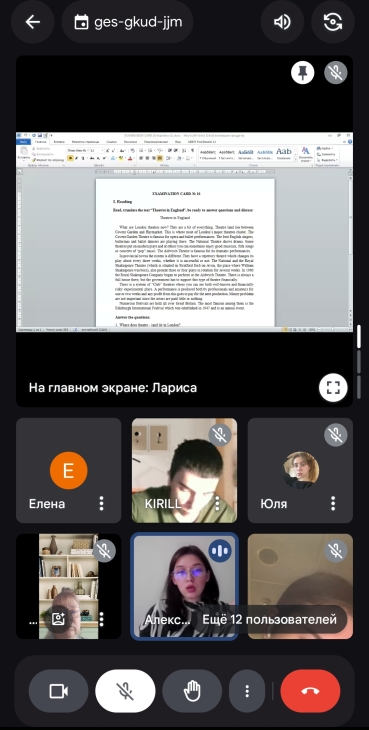The width and height of the screenshot is (369, 730).
Task: Click the vertical scroll indicator beside the presentation
Action: [x=359, y=337]
